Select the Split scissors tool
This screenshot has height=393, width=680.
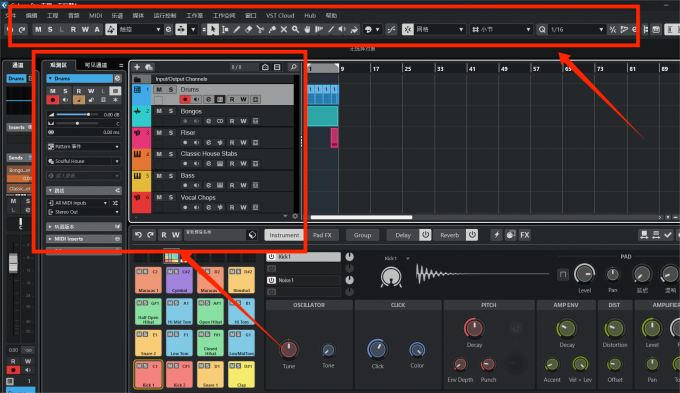[x=260, y=29]
